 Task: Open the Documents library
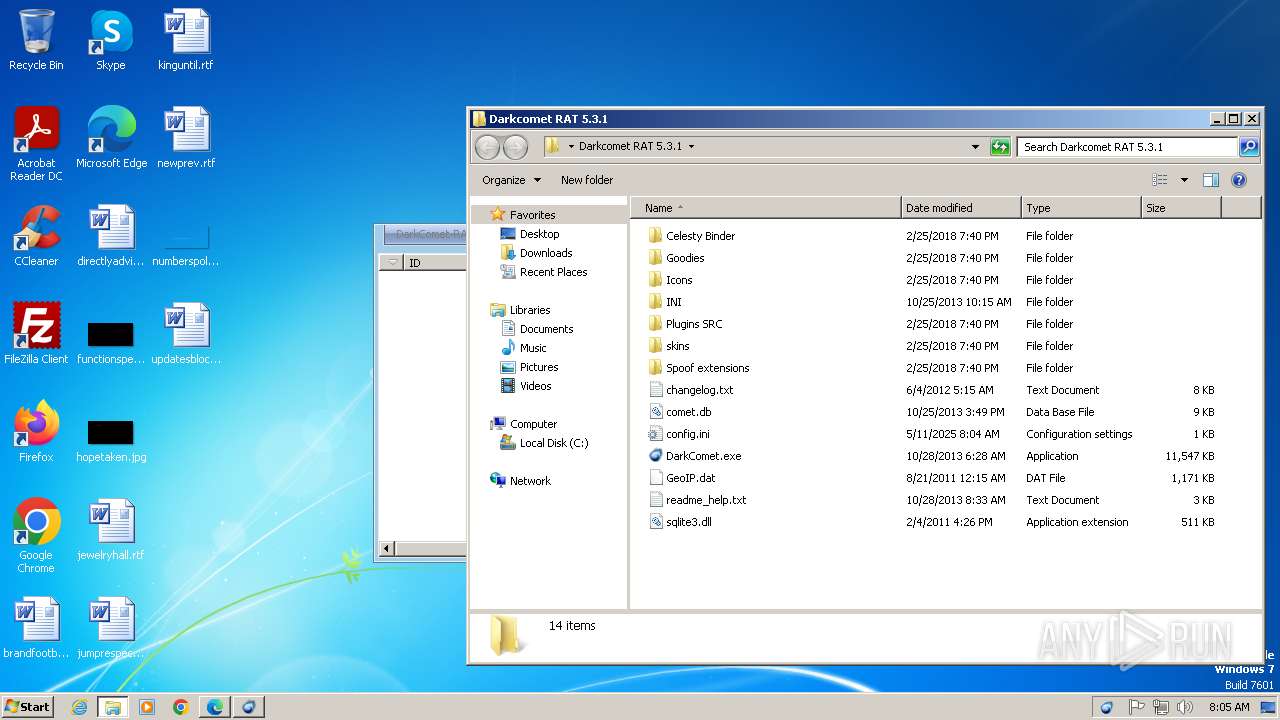546,329
